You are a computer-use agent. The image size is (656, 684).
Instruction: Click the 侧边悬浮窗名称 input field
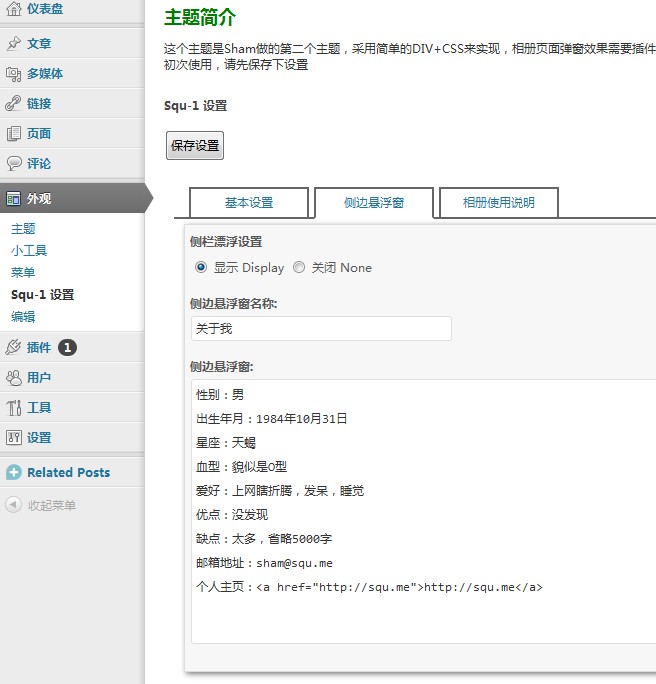(x=320, y=329)
